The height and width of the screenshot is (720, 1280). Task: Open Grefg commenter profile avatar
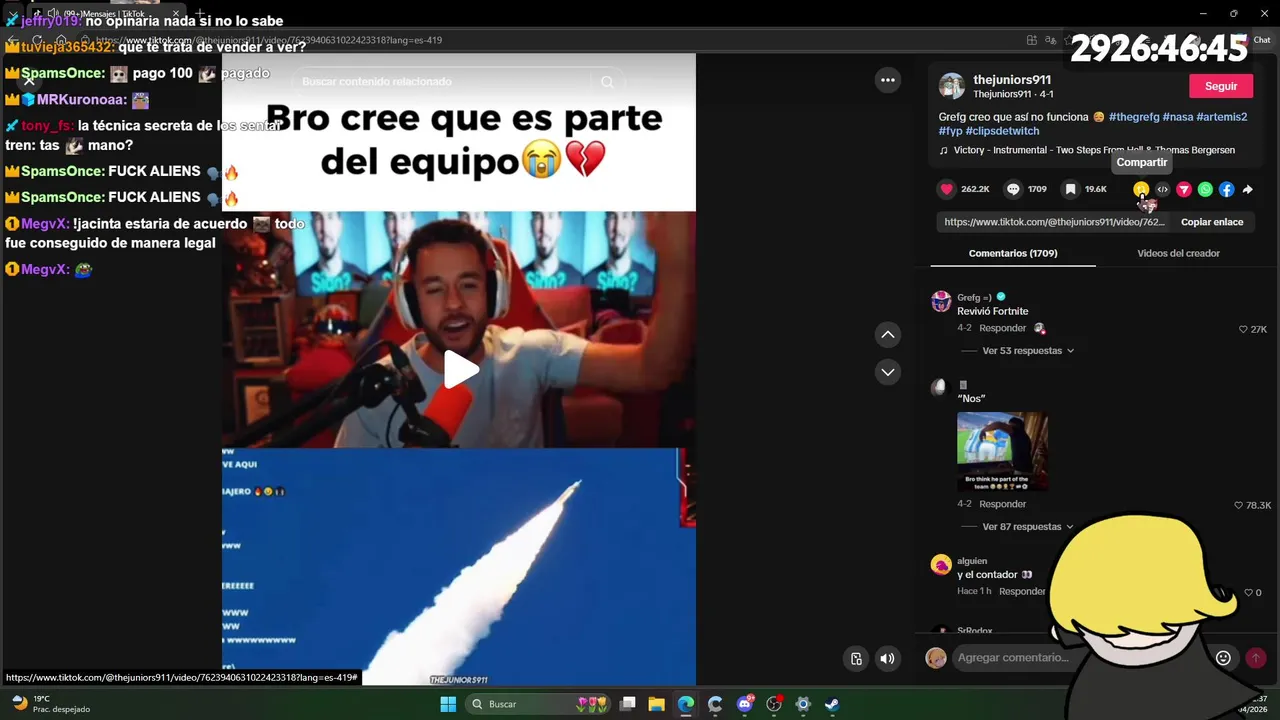pyautogui.click(x=941, y=302)
